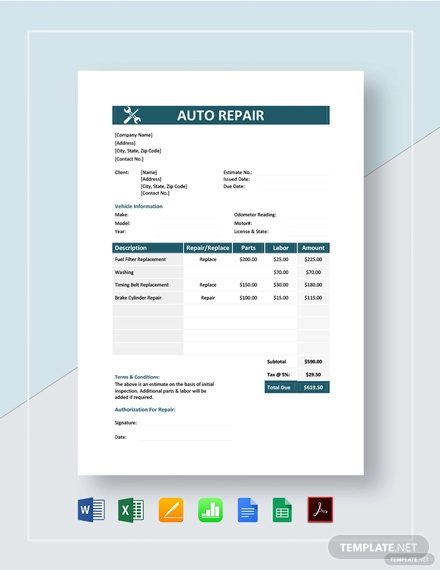The width and height of the screenshot is (440, 570).
Task: Click the Adobe PDF format icon
Action: click(320, 510)
